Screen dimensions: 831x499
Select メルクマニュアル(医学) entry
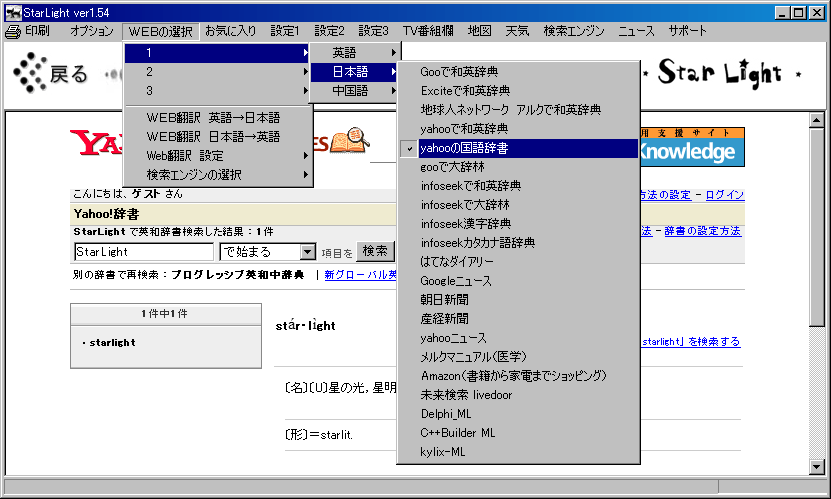(x=518, y=358)
